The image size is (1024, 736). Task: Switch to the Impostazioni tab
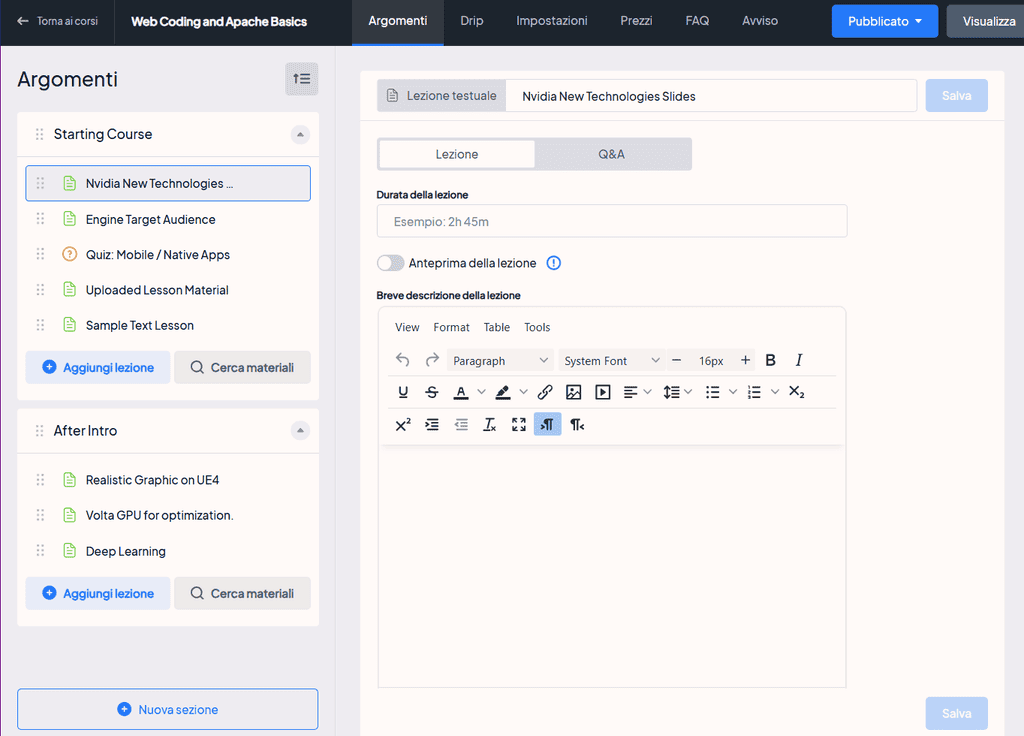pos(552,21)
